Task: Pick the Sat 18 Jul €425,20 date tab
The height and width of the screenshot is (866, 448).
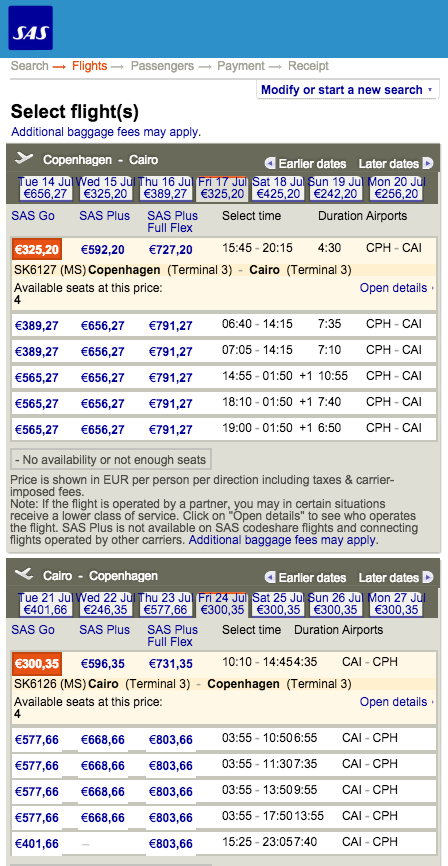Action: coord(278,188)
